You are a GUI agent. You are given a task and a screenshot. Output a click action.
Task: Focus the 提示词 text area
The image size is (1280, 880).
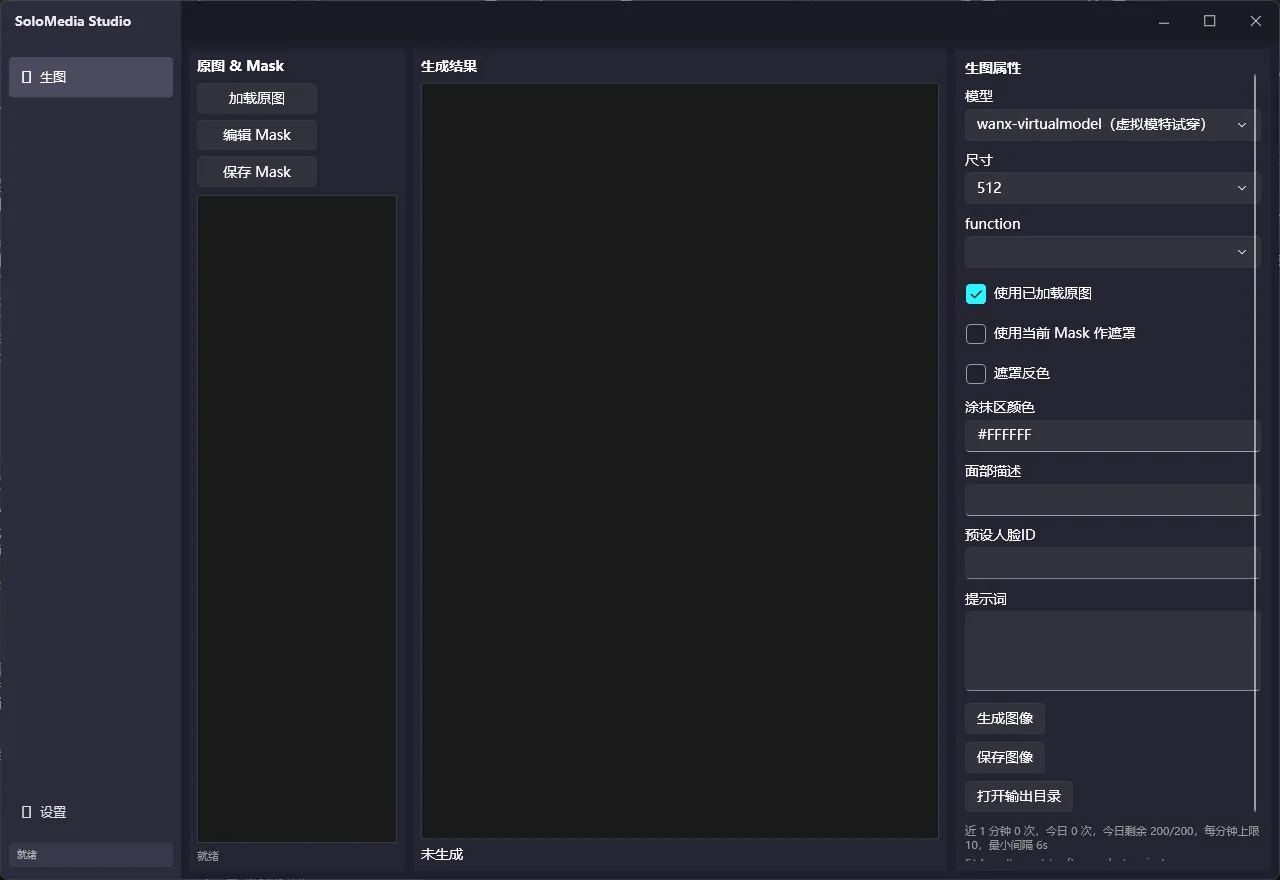[1112, 651]
